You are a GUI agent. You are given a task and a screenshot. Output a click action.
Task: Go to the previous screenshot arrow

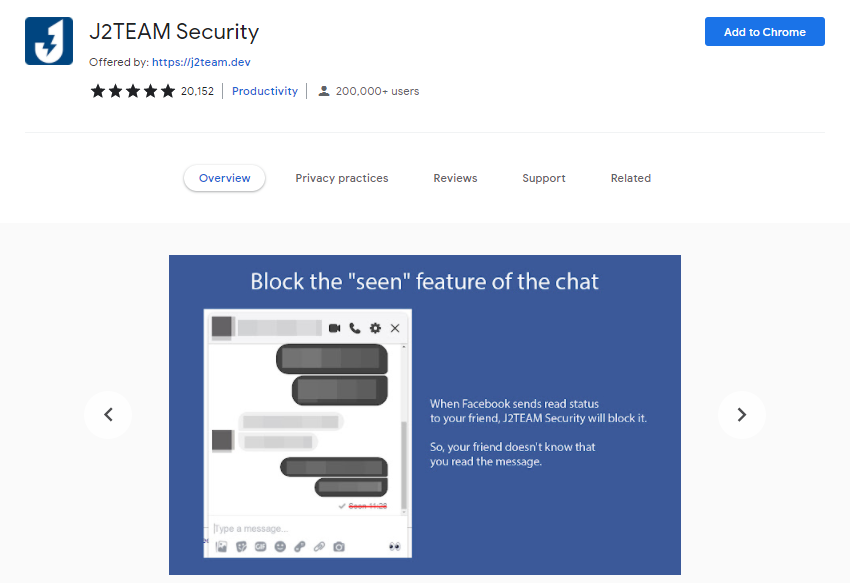coord(108,414)
